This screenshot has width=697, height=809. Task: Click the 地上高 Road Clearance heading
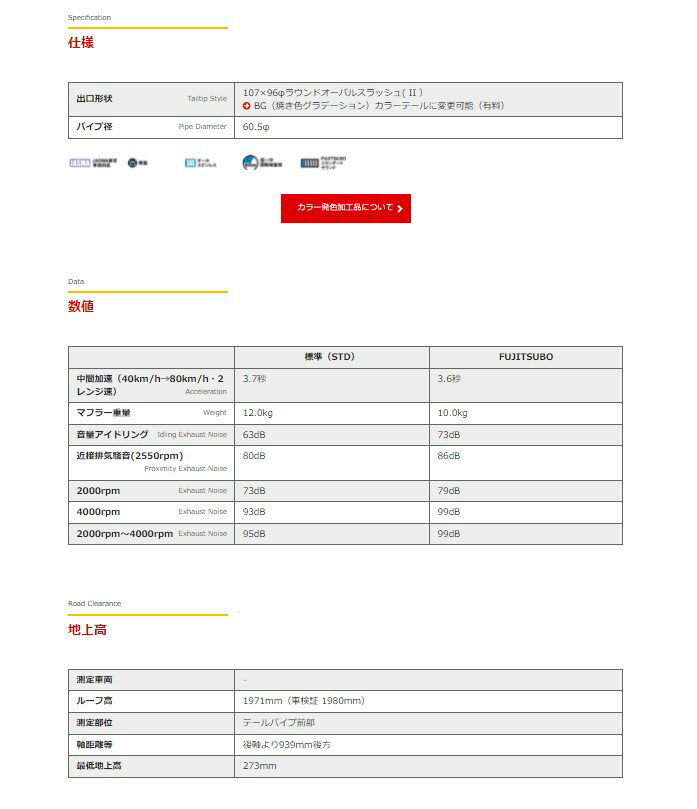coord(87,630)
